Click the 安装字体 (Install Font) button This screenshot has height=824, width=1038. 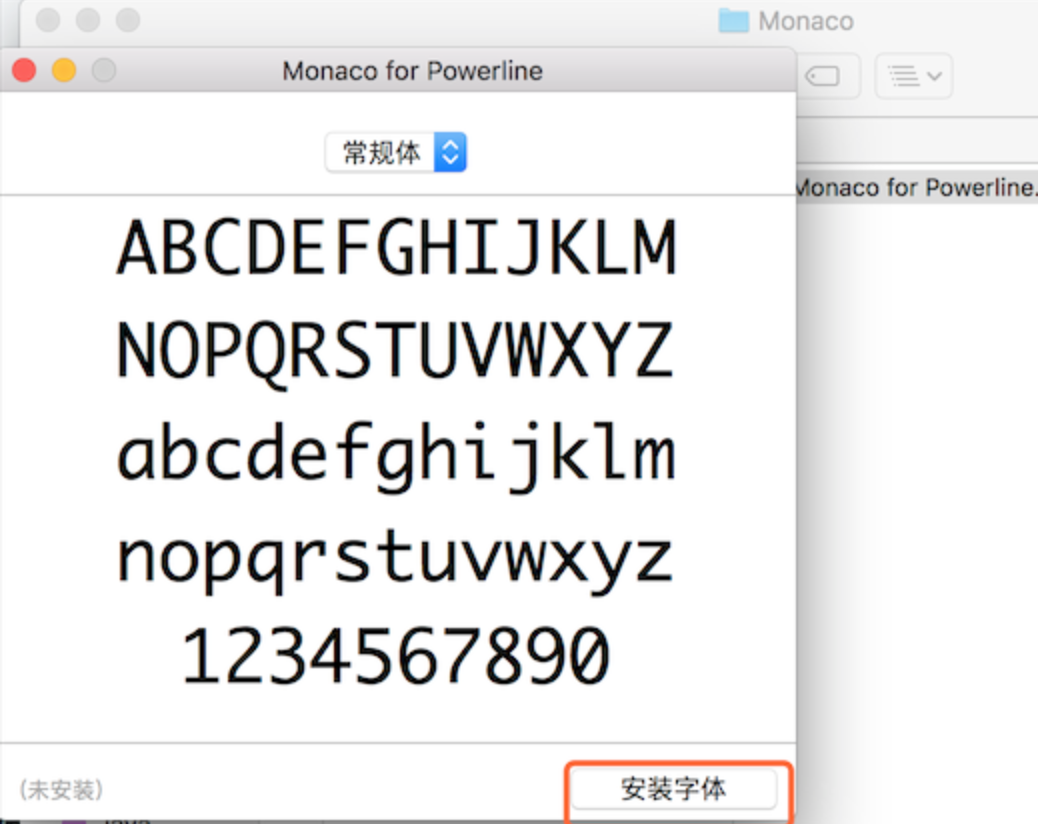pos(674,788)
